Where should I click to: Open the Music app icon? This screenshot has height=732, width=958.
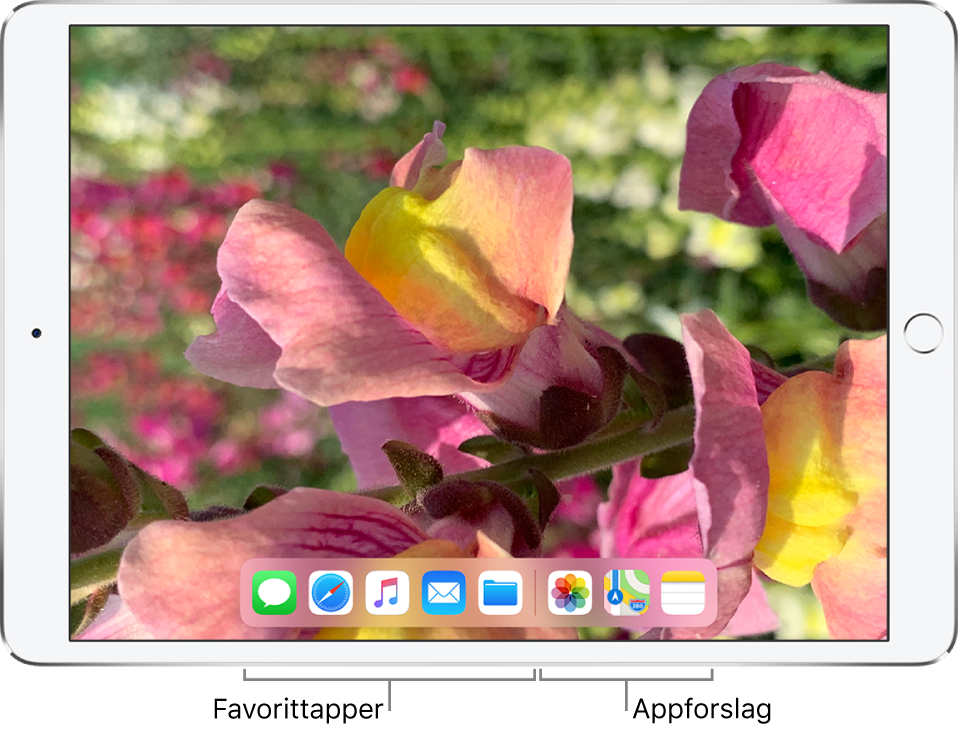387,593
